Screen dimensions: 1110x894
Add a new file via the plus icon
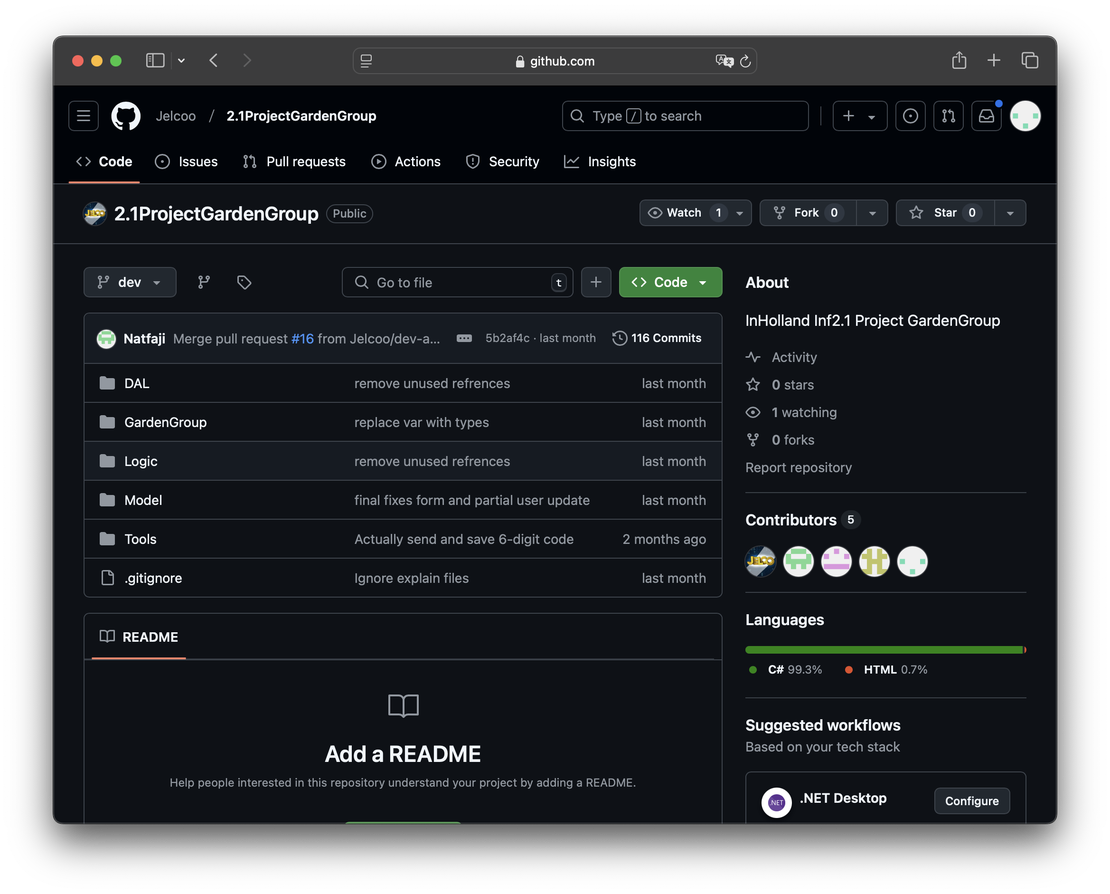point(596,282)
